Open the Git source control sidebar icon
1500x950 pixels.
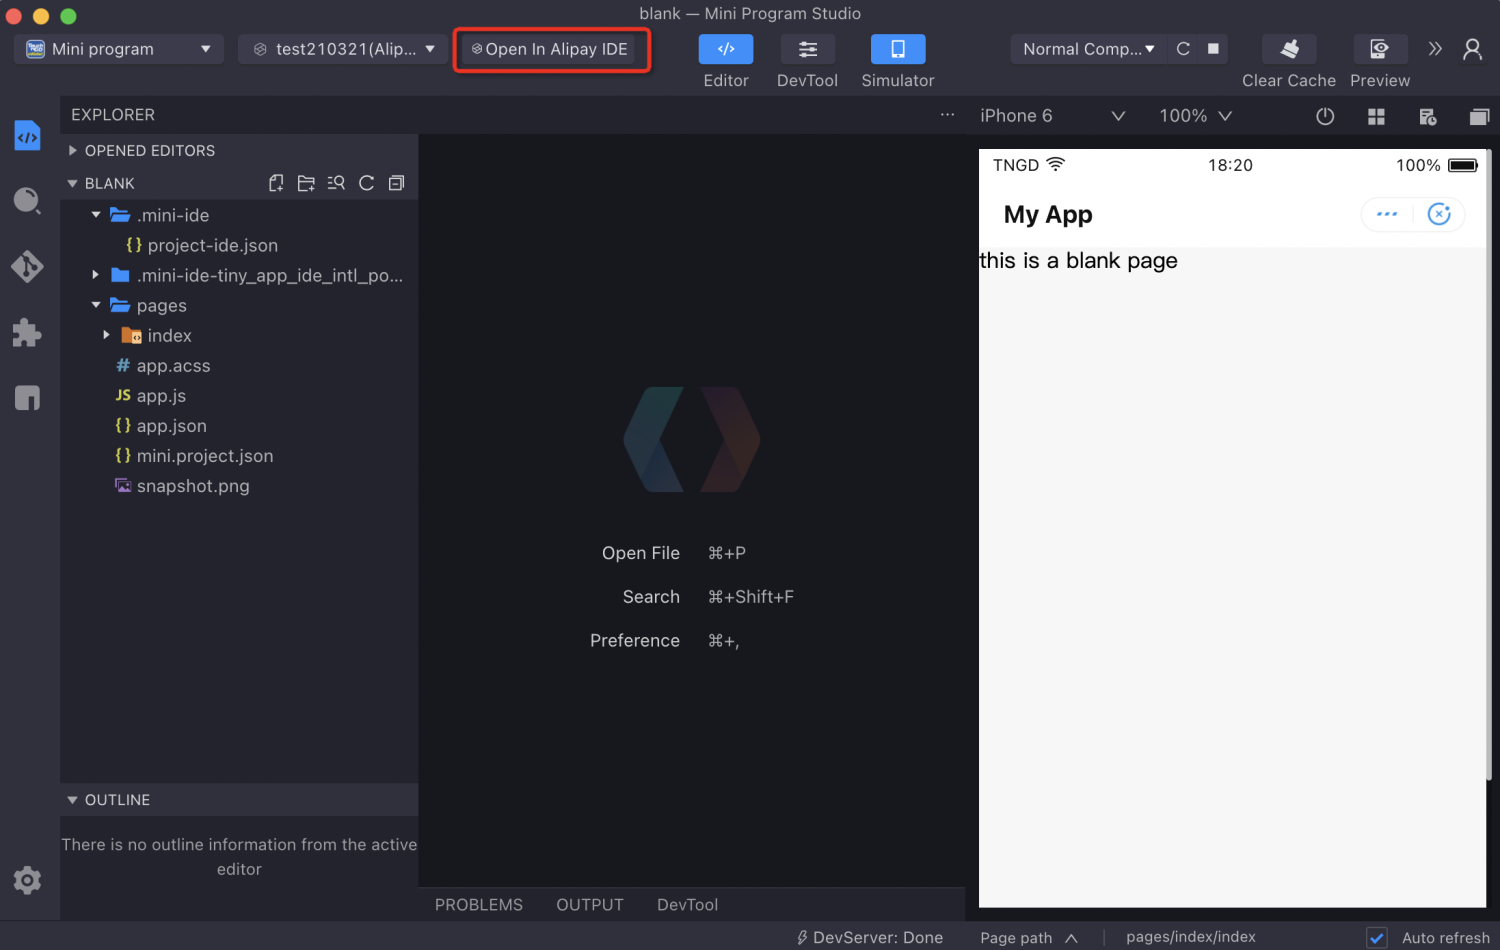tap(27, 266)
